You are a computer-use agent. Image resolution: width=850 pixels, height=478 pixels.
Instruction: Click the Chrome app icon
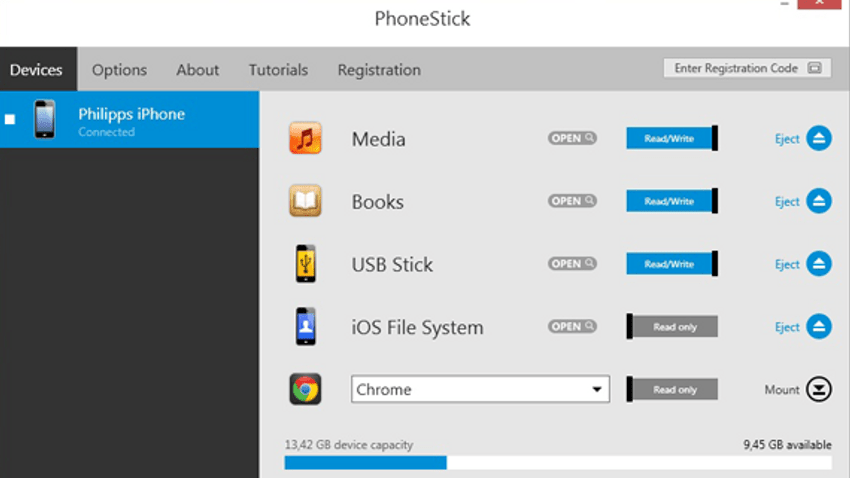305,389
